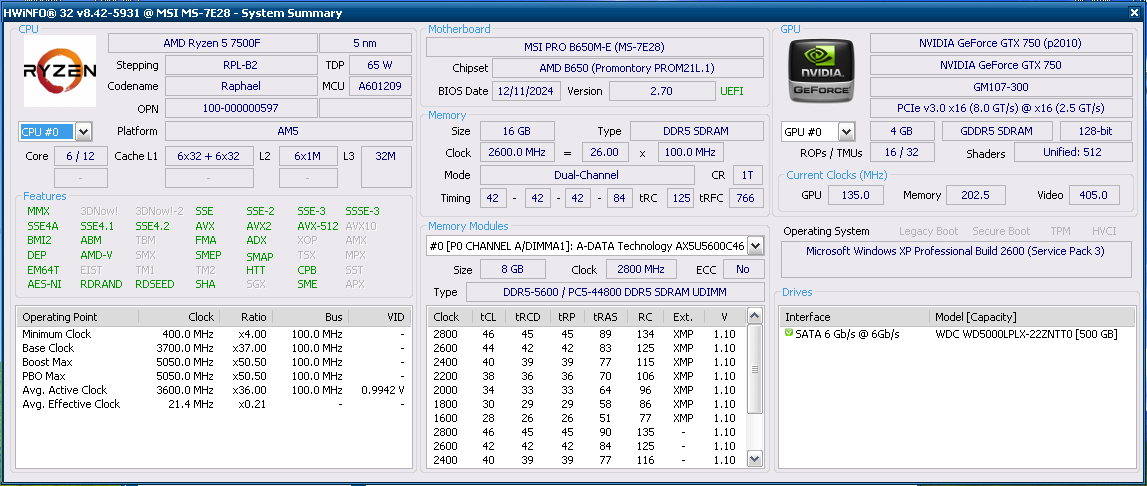Click the Interface column header in Drives
The height and width of the screenshot is (486, 1147).
pyautogui.click(x=854, y=317)
